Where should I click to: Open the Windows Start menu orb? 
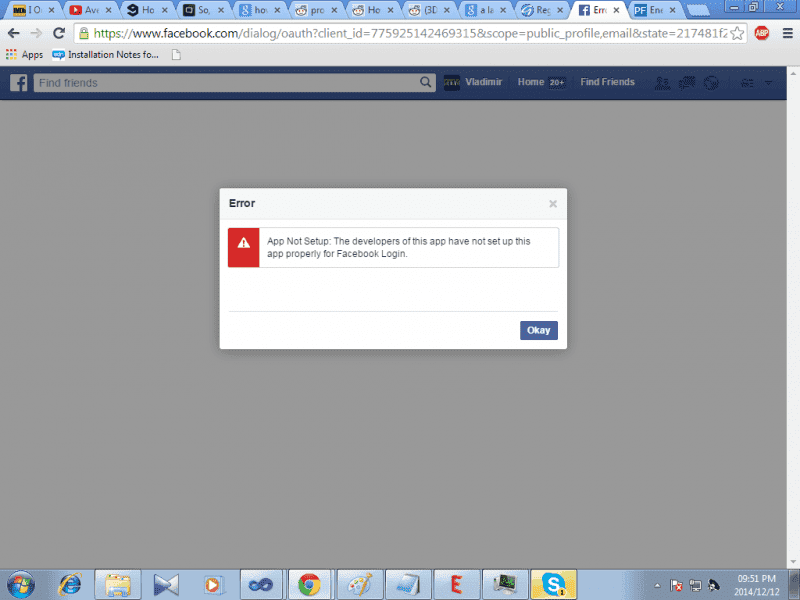[21, 585]
